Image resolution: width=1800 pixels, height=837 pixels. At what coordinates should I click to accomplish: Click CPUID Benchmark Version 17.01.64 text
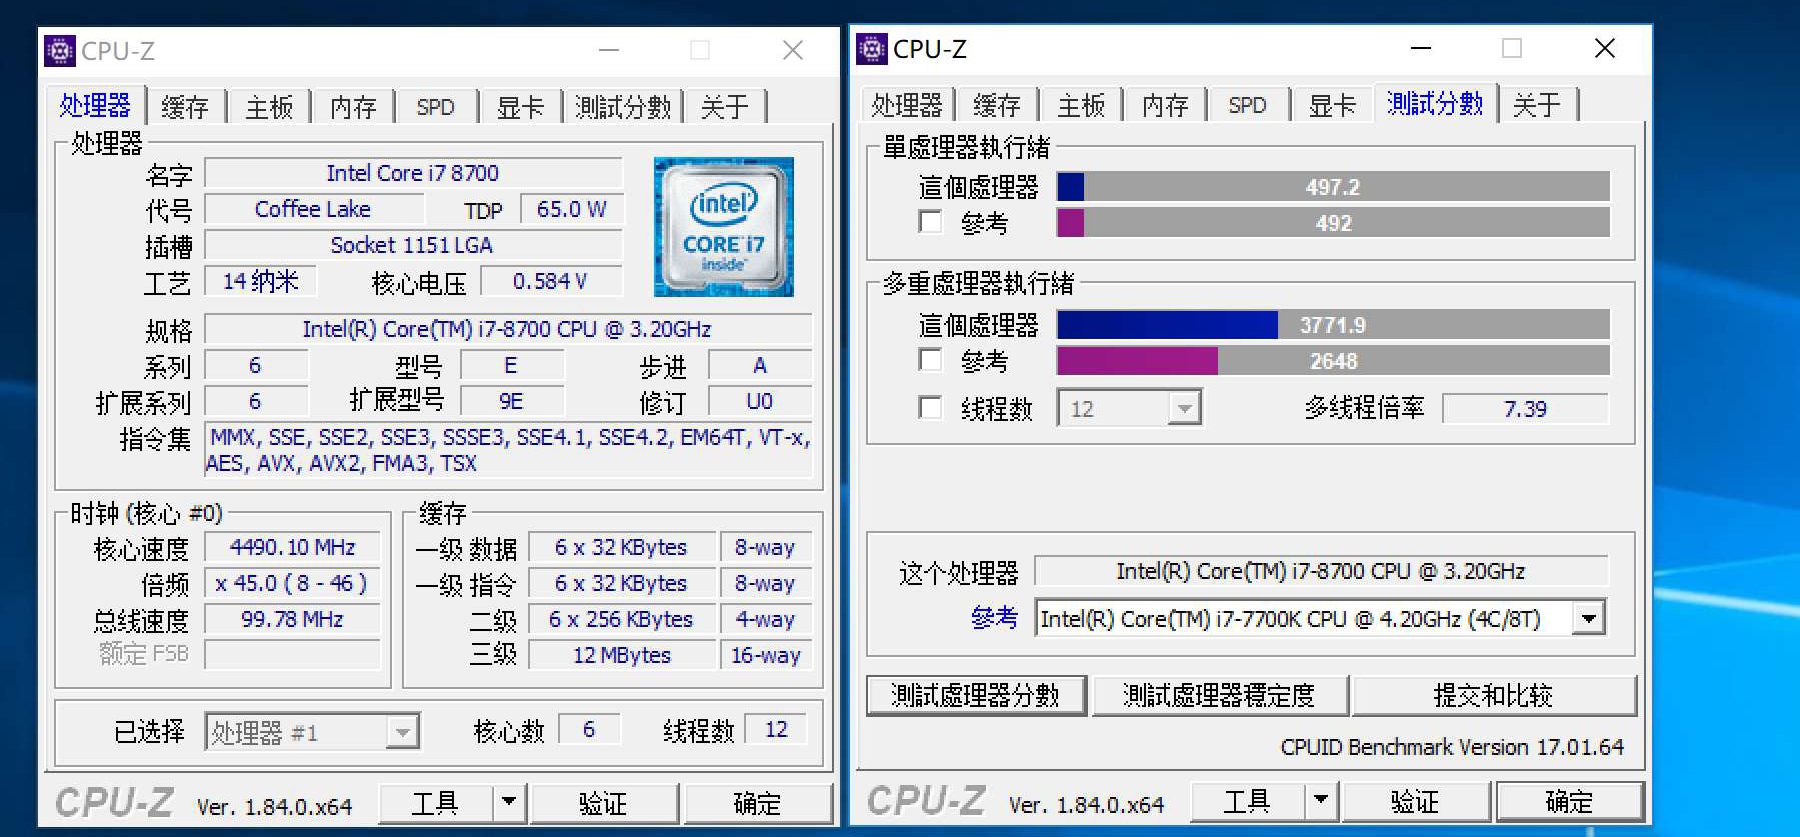[x=1452, y=747]
